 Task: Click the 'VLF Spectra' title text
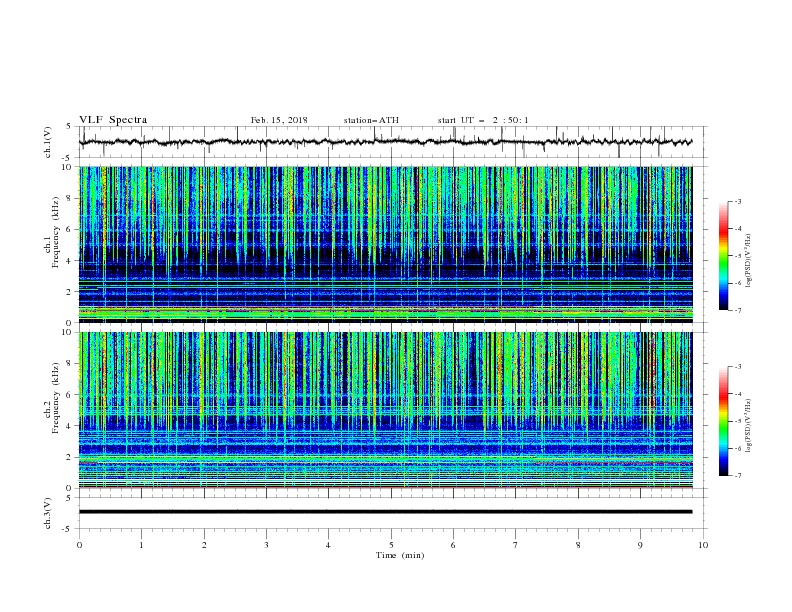click(x=113, y=120)
